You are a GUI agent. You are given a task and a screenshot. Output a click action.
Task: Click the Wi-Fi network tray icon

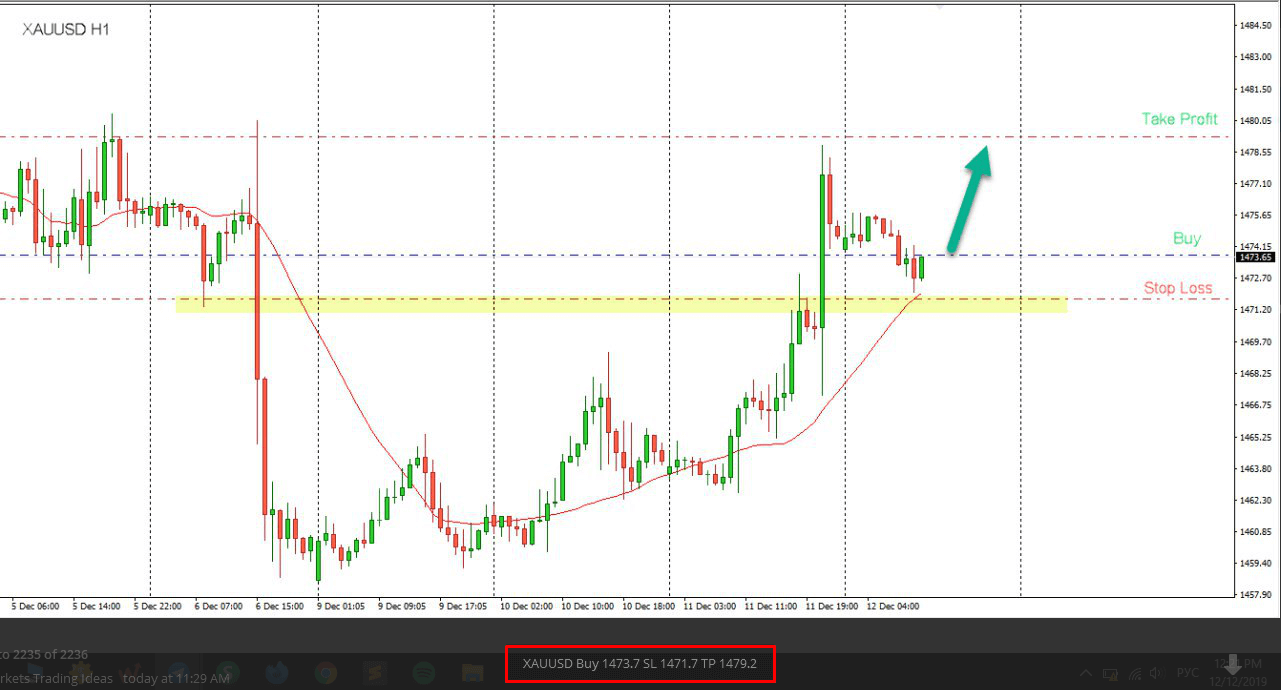pyautogui.click(x=1134, y=673)
